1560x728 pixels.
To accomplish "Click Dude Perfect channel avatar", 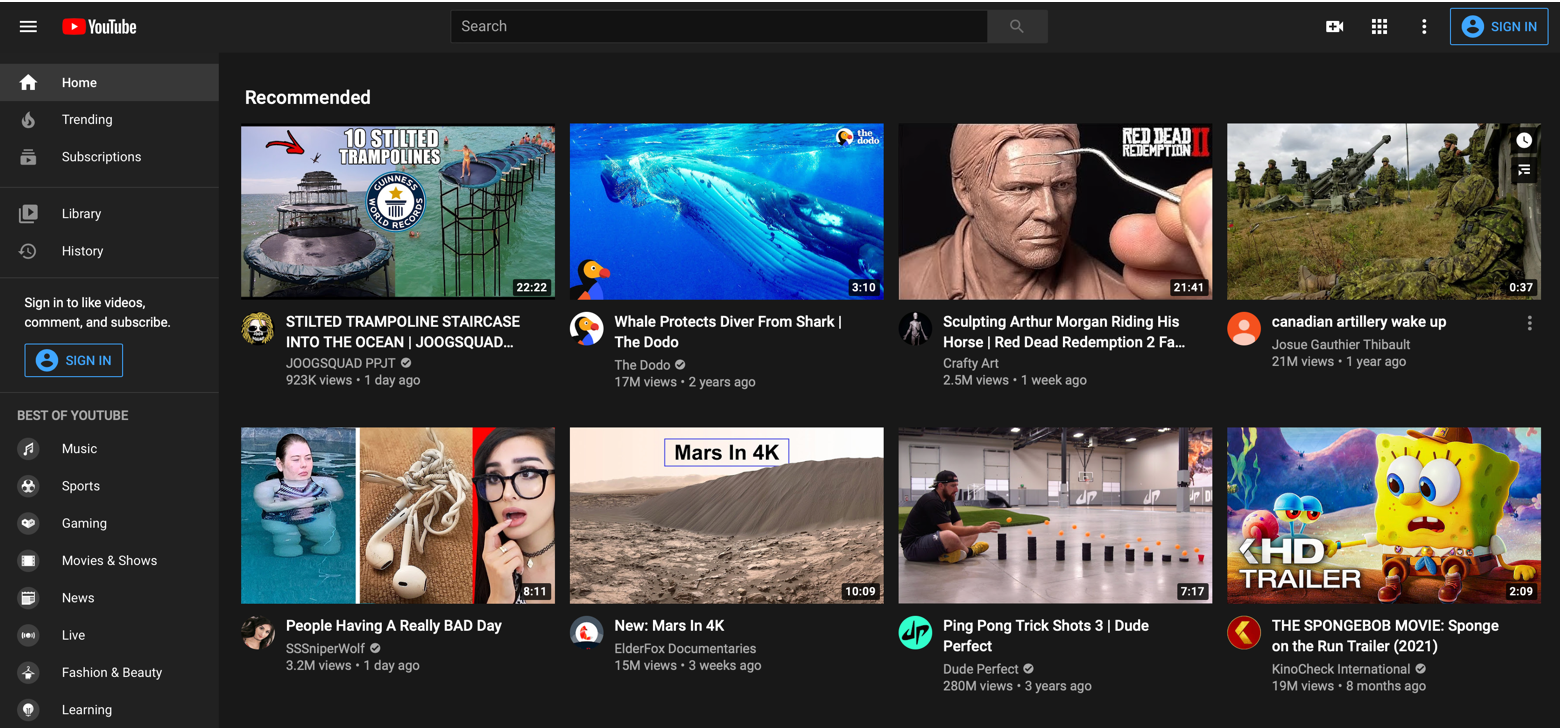I will [x=915, y=633].
